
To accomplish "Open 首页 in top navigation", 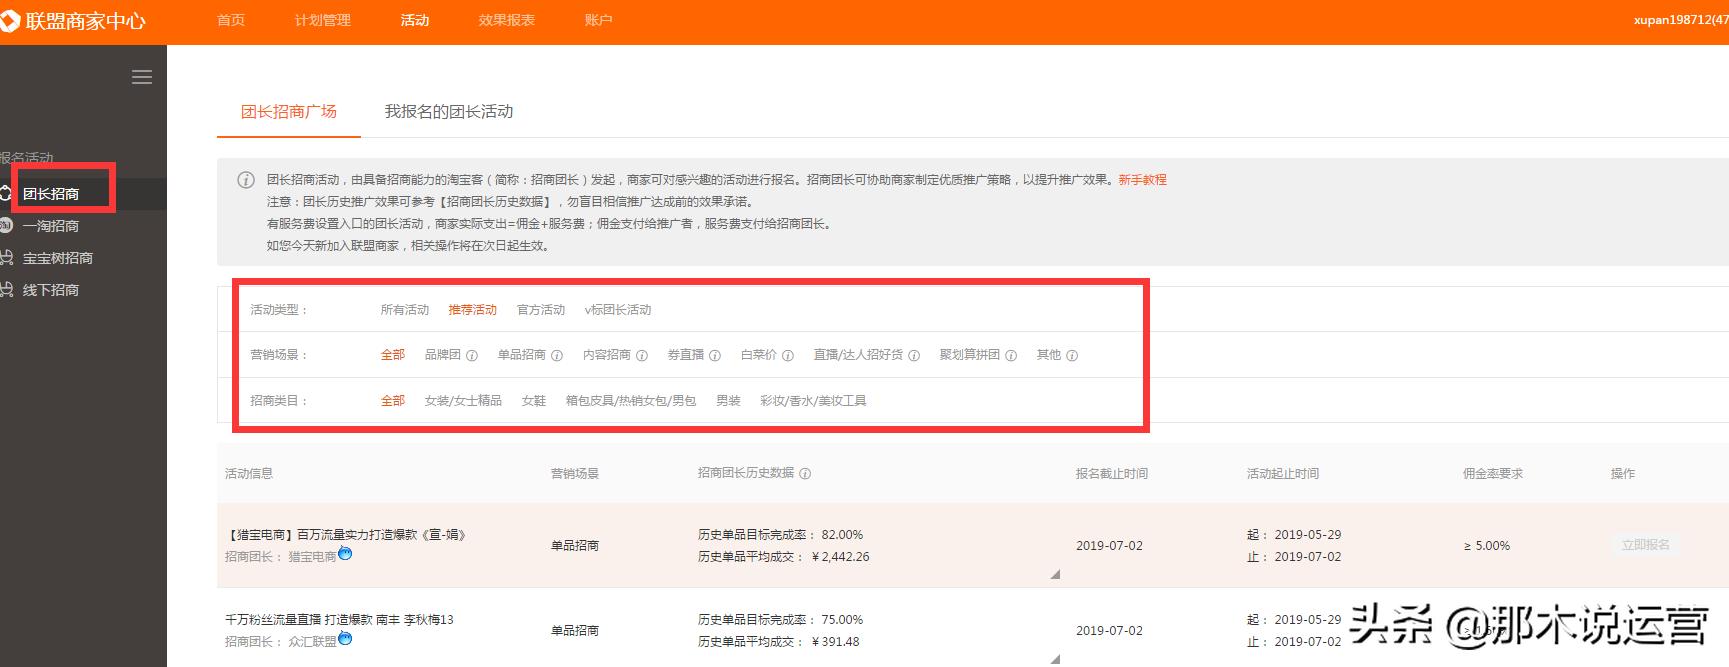I will (x=231, y=20).
